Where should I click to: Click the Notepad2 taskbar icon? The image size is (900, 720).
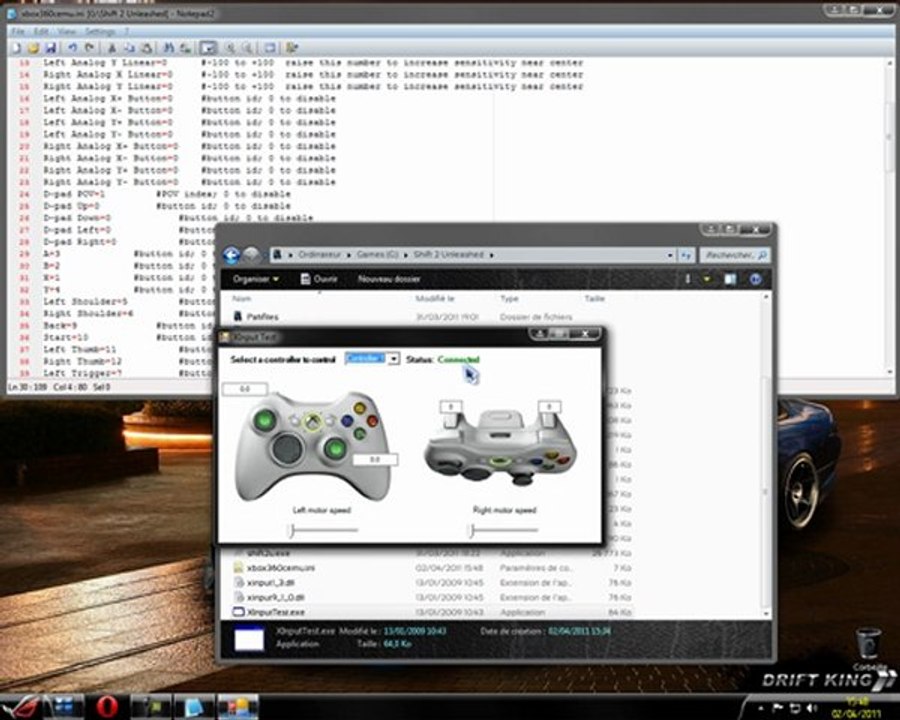(x=194, y=706)
